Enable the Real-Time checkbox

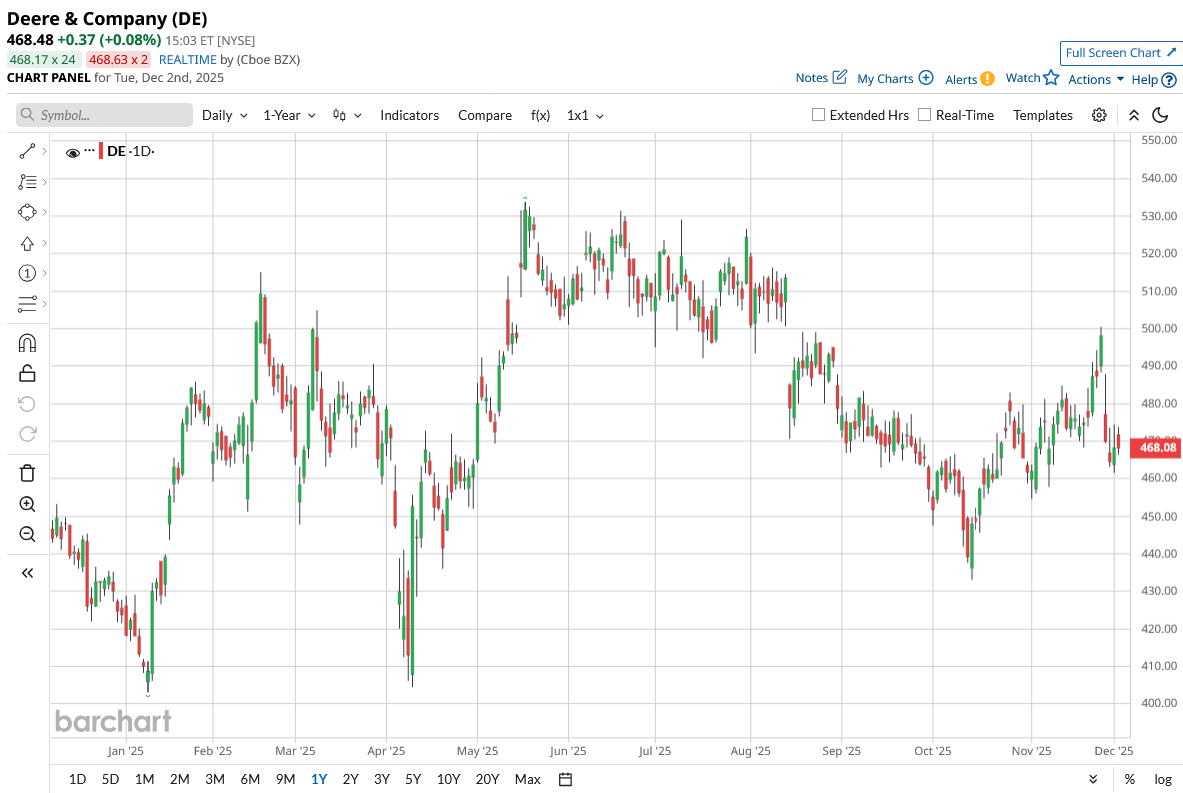coord(924,115)
